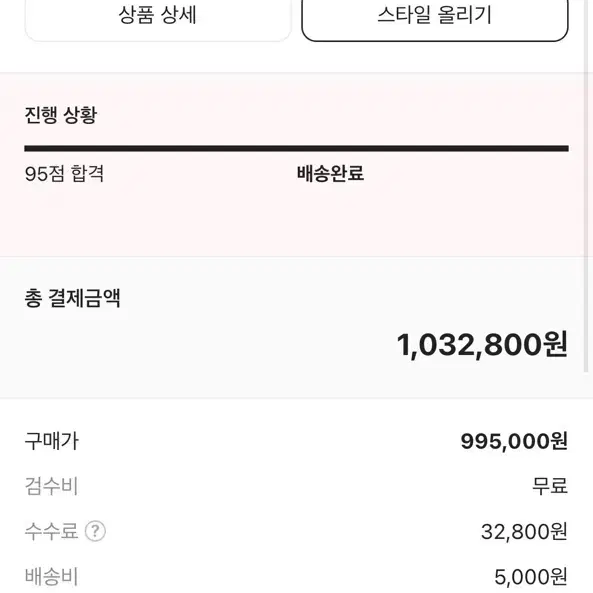Select the 수수료 label text
The image size is (593, 593).
pos(51,531)
